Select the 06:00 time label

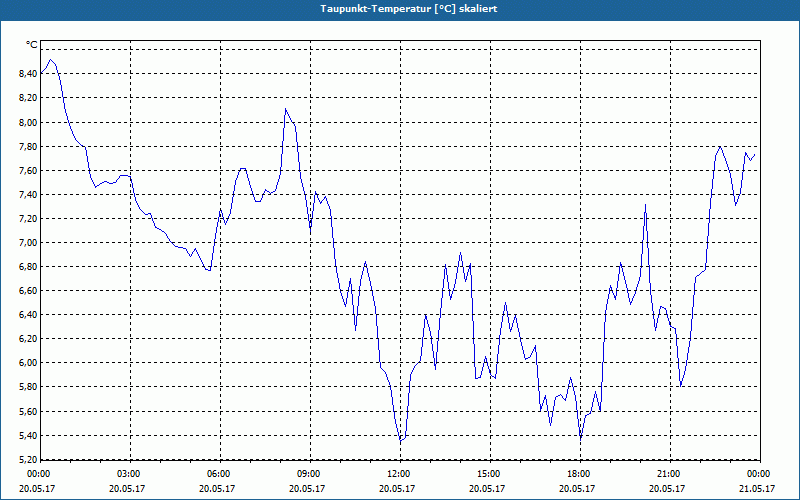[220, 474]
